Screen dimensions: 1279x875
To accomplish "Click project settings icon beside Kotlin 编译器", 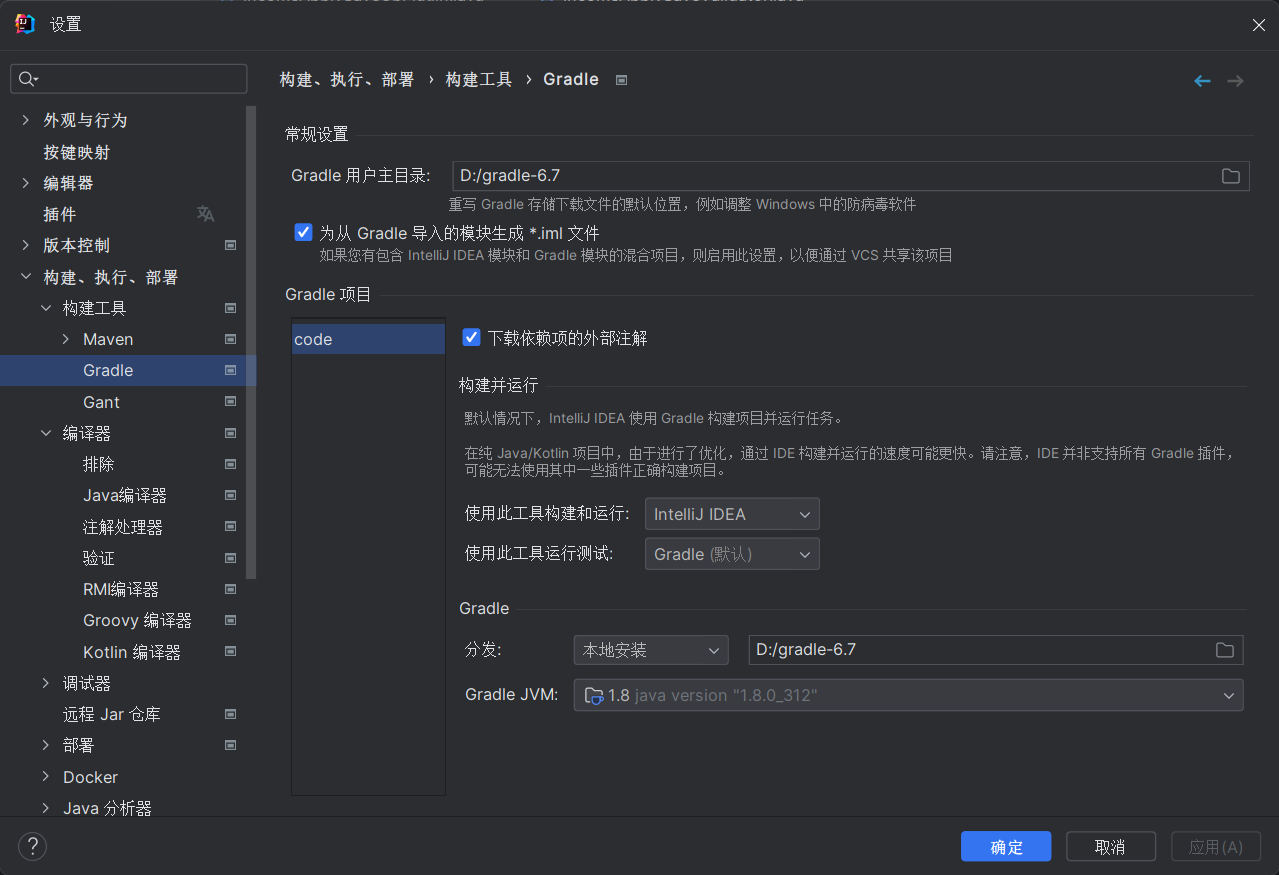I will (230, 652).
